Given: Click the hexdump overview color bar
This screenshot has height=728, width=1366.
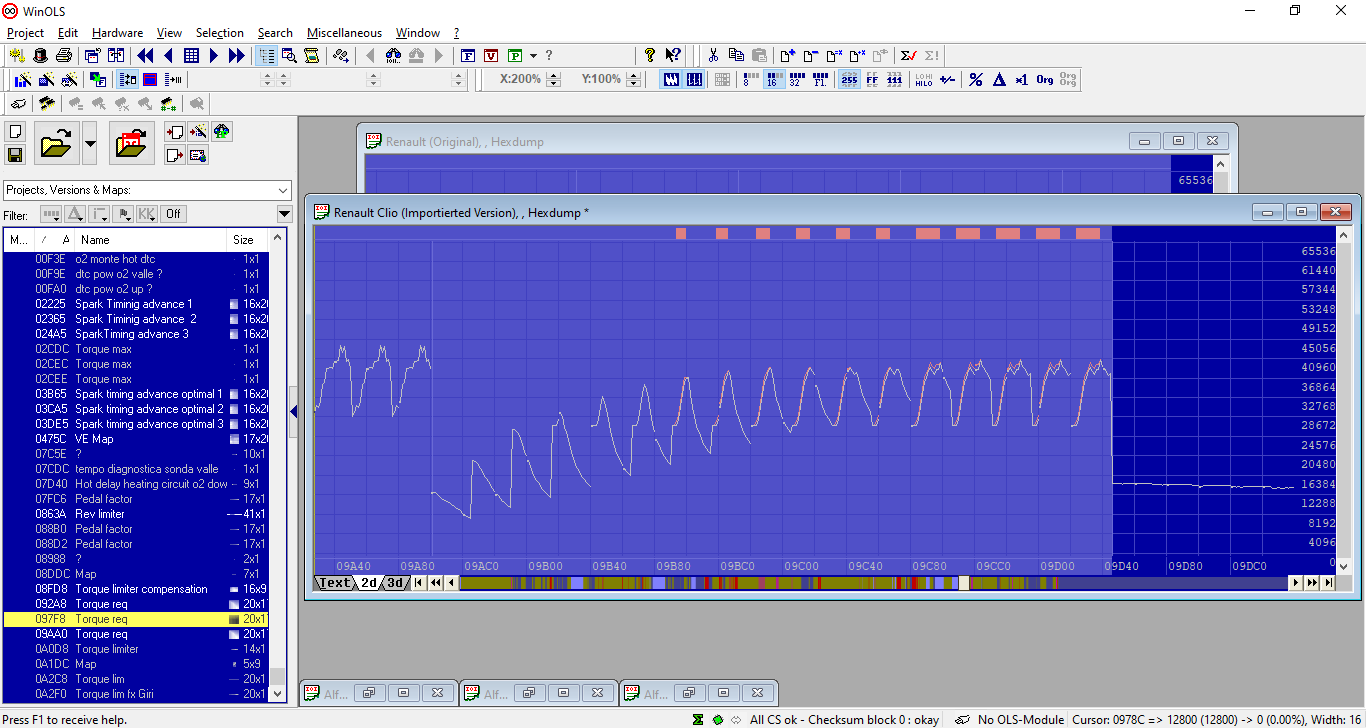Looking at the screenshot, I should coord(874,583).
